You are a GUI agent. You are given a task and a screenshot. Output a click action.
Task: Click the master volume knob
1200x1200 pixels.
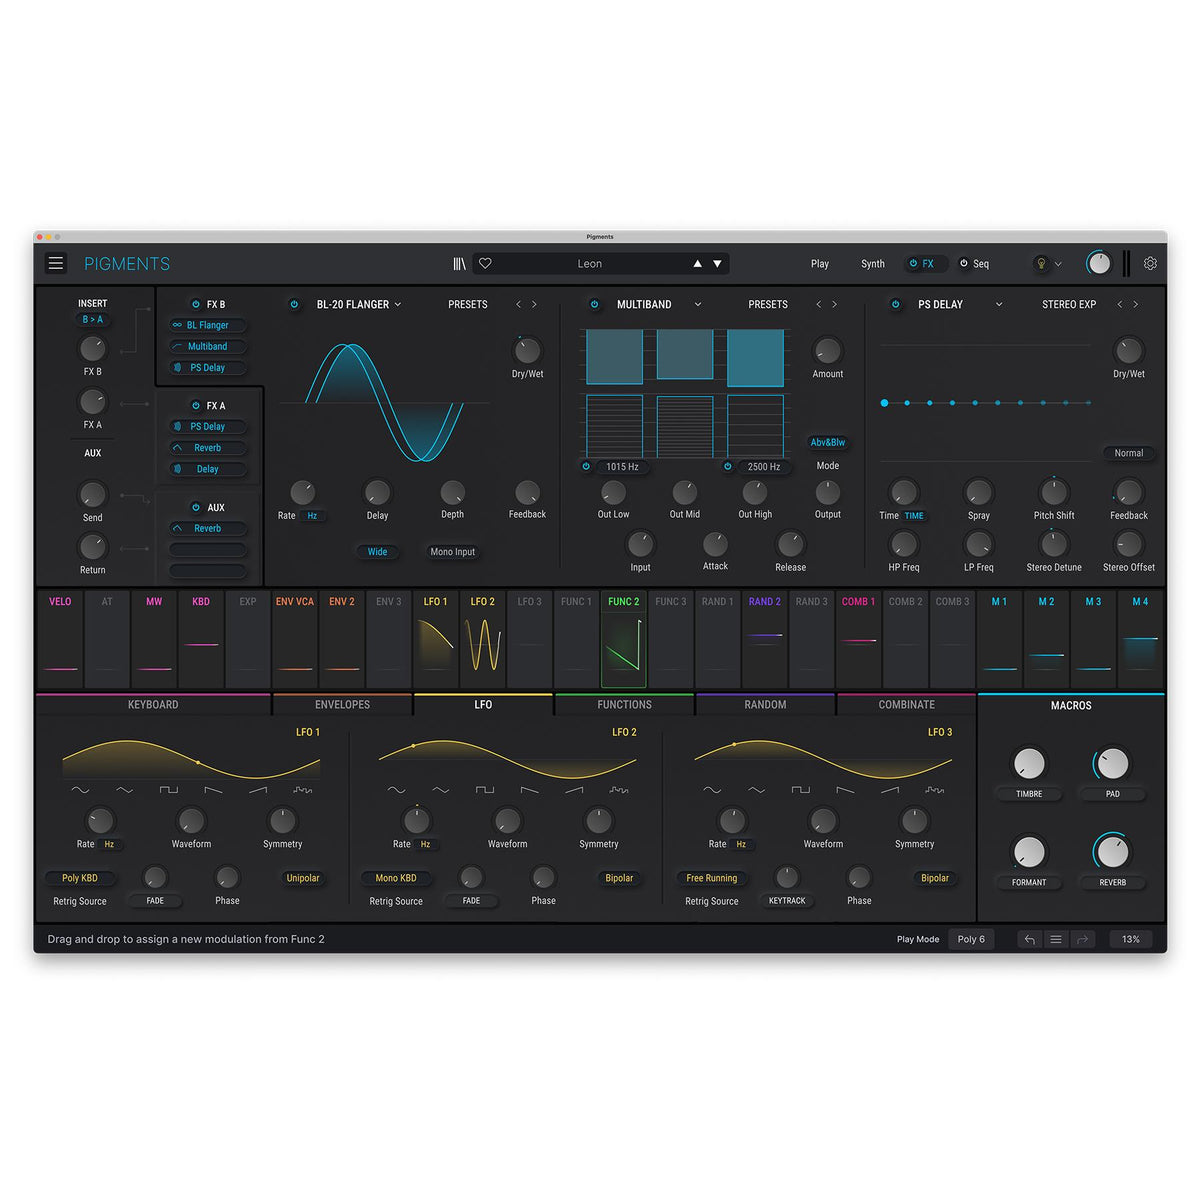coord(1099,264)
